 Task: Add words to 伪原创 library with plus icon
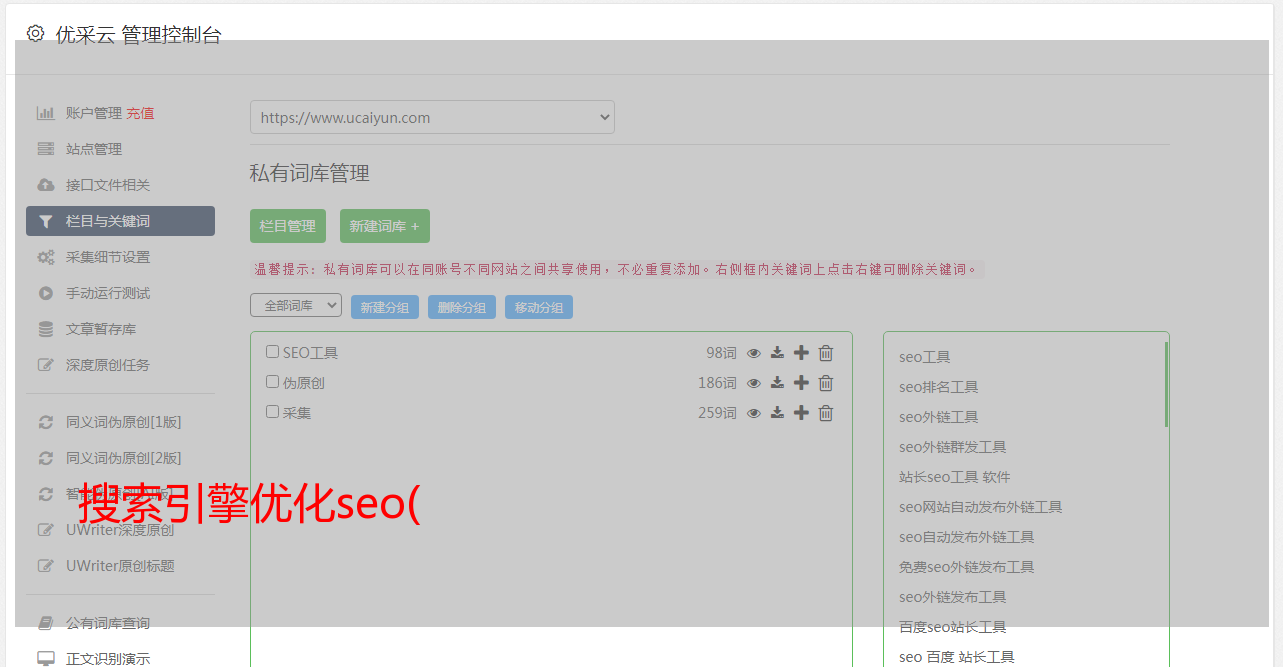click(x=801, y=383)
